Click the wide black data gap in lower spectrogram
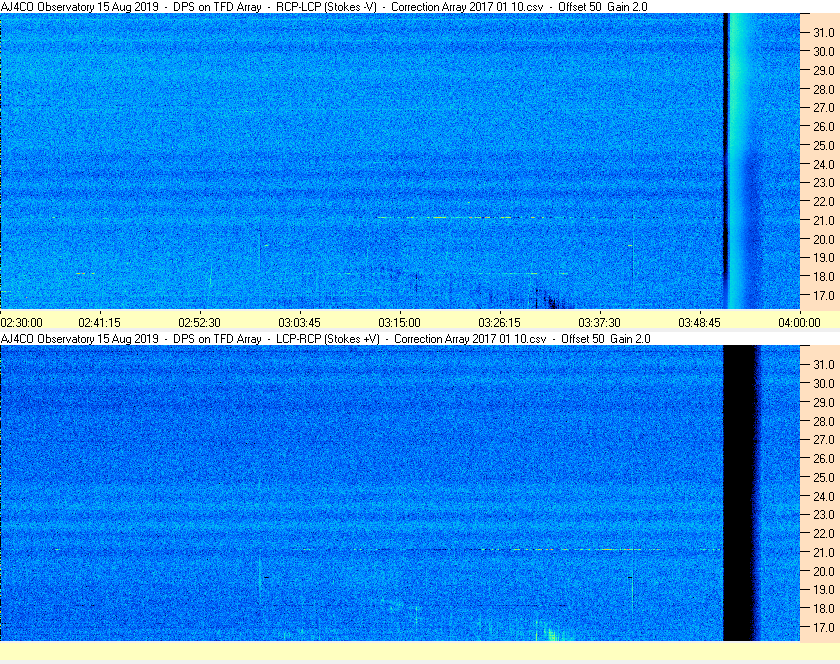This screenshot has width=840, height=664. [740, 493]
